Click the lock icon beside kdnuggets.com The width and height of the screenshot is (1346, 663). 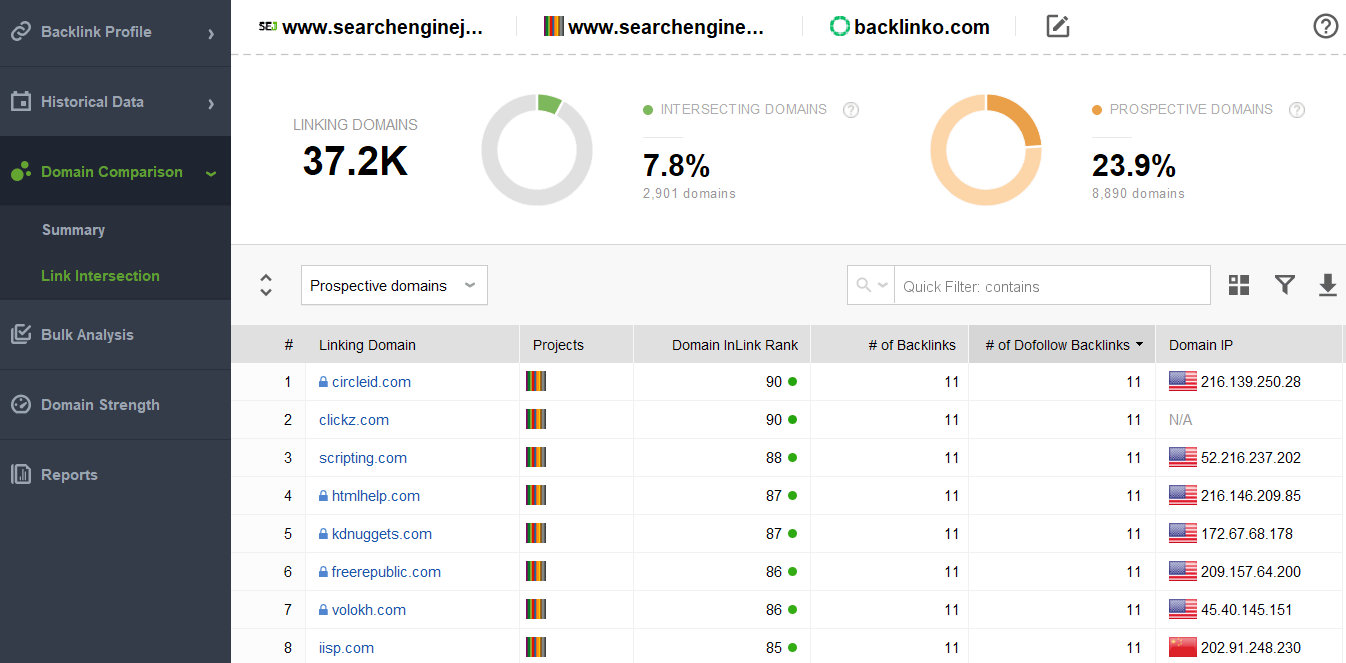pyautogui.click(x=323, y=534)
